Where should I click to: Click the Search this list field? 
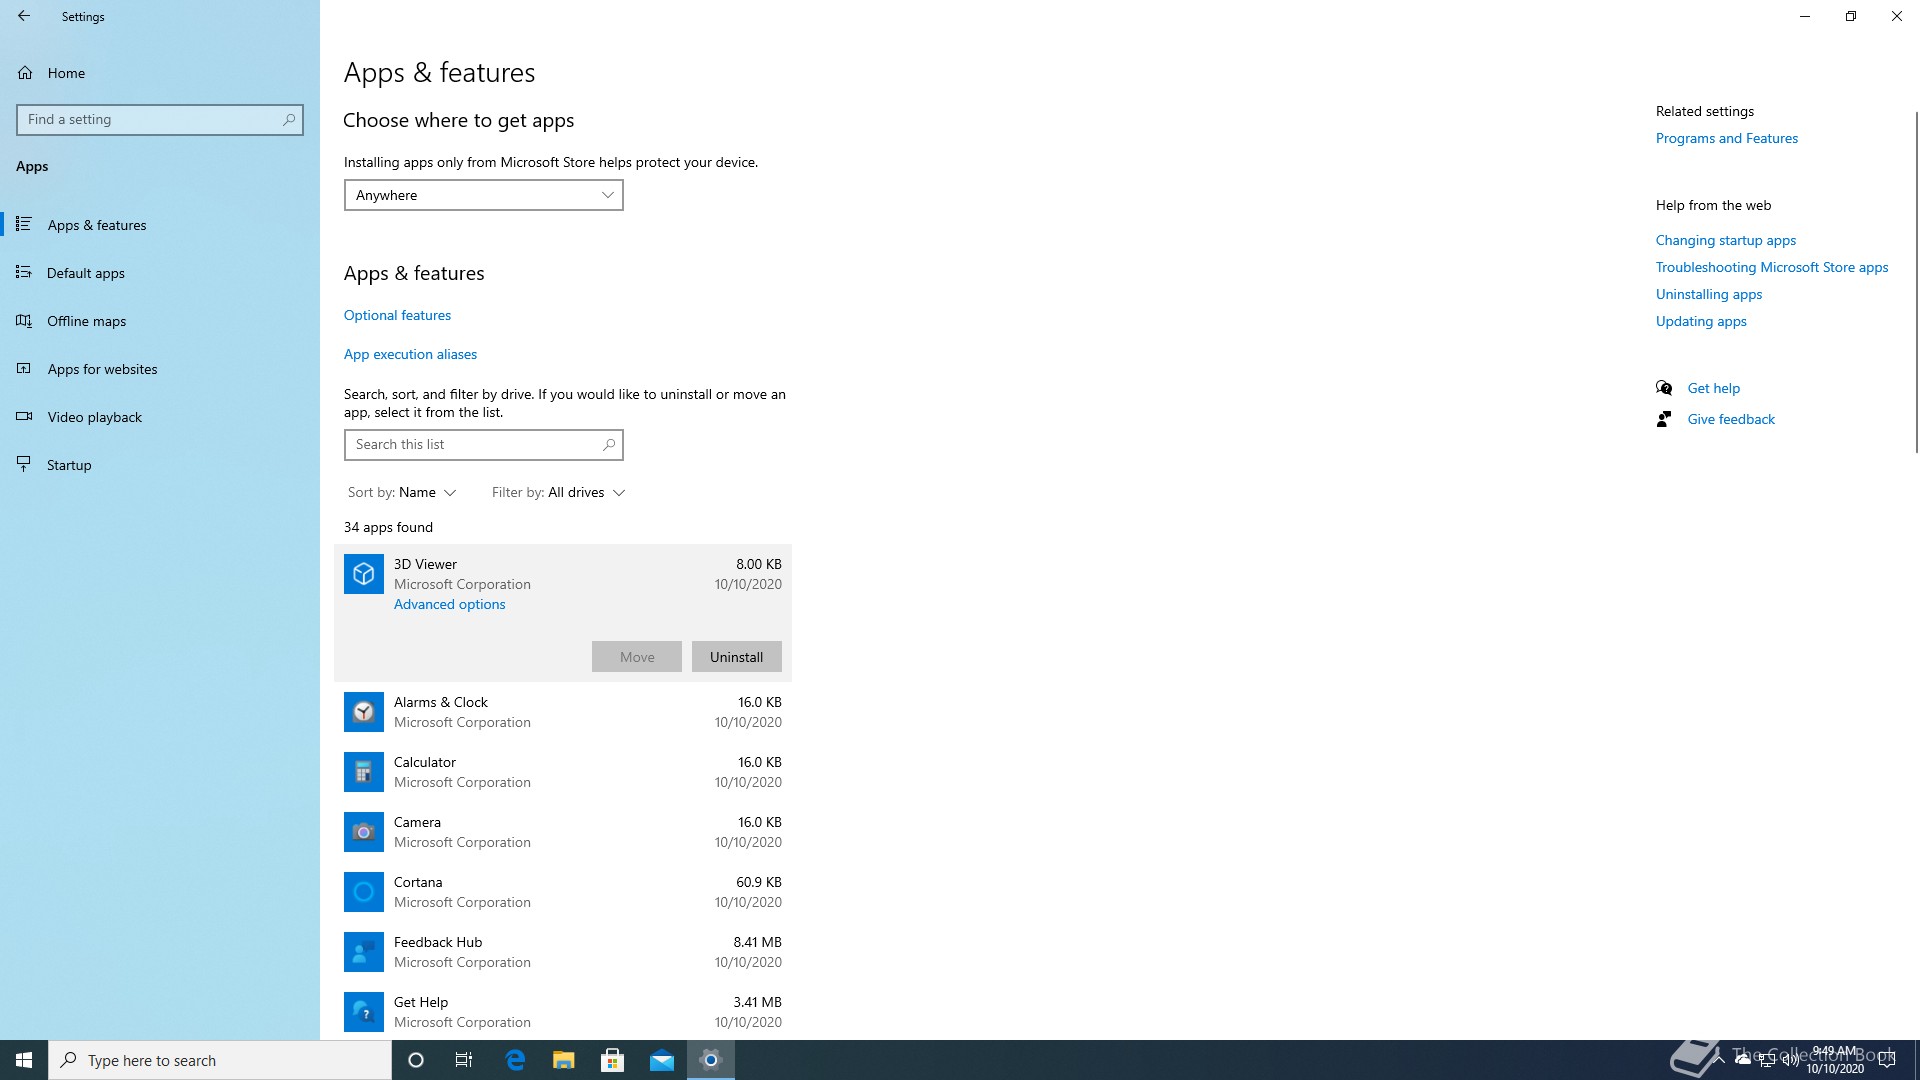click(474, 445)
